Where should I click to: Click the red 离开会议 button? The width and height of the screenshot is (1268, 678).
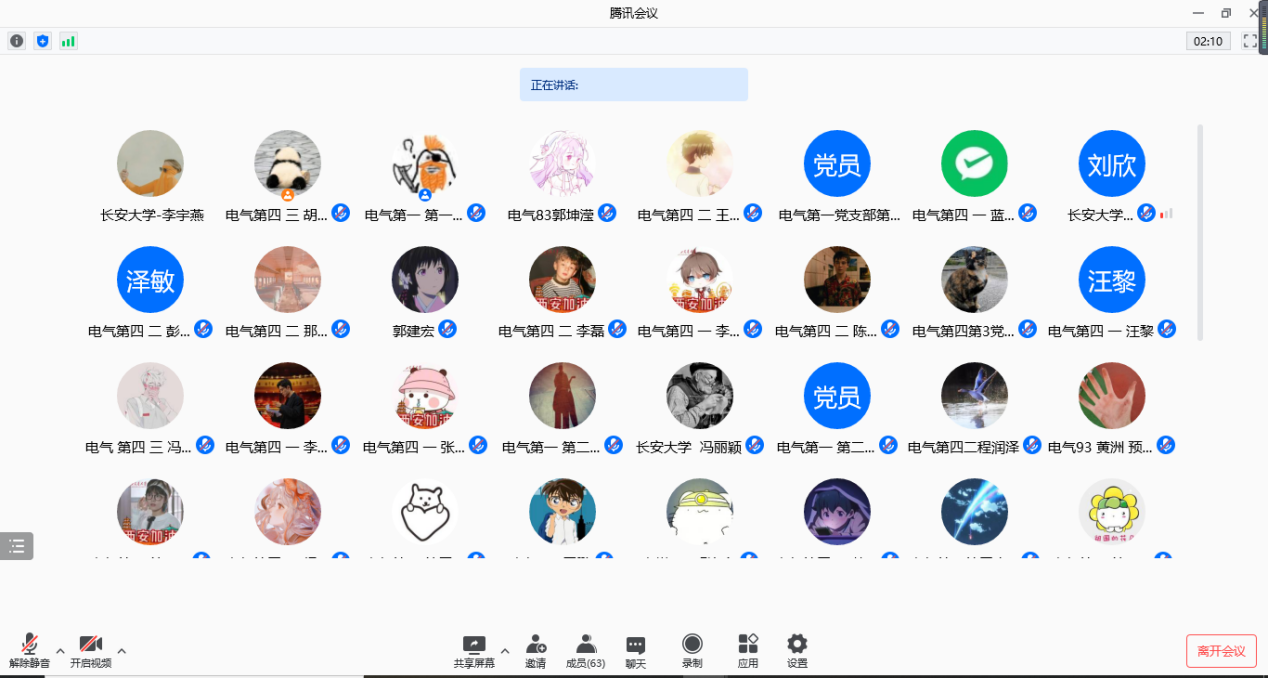pos(1221,651)
